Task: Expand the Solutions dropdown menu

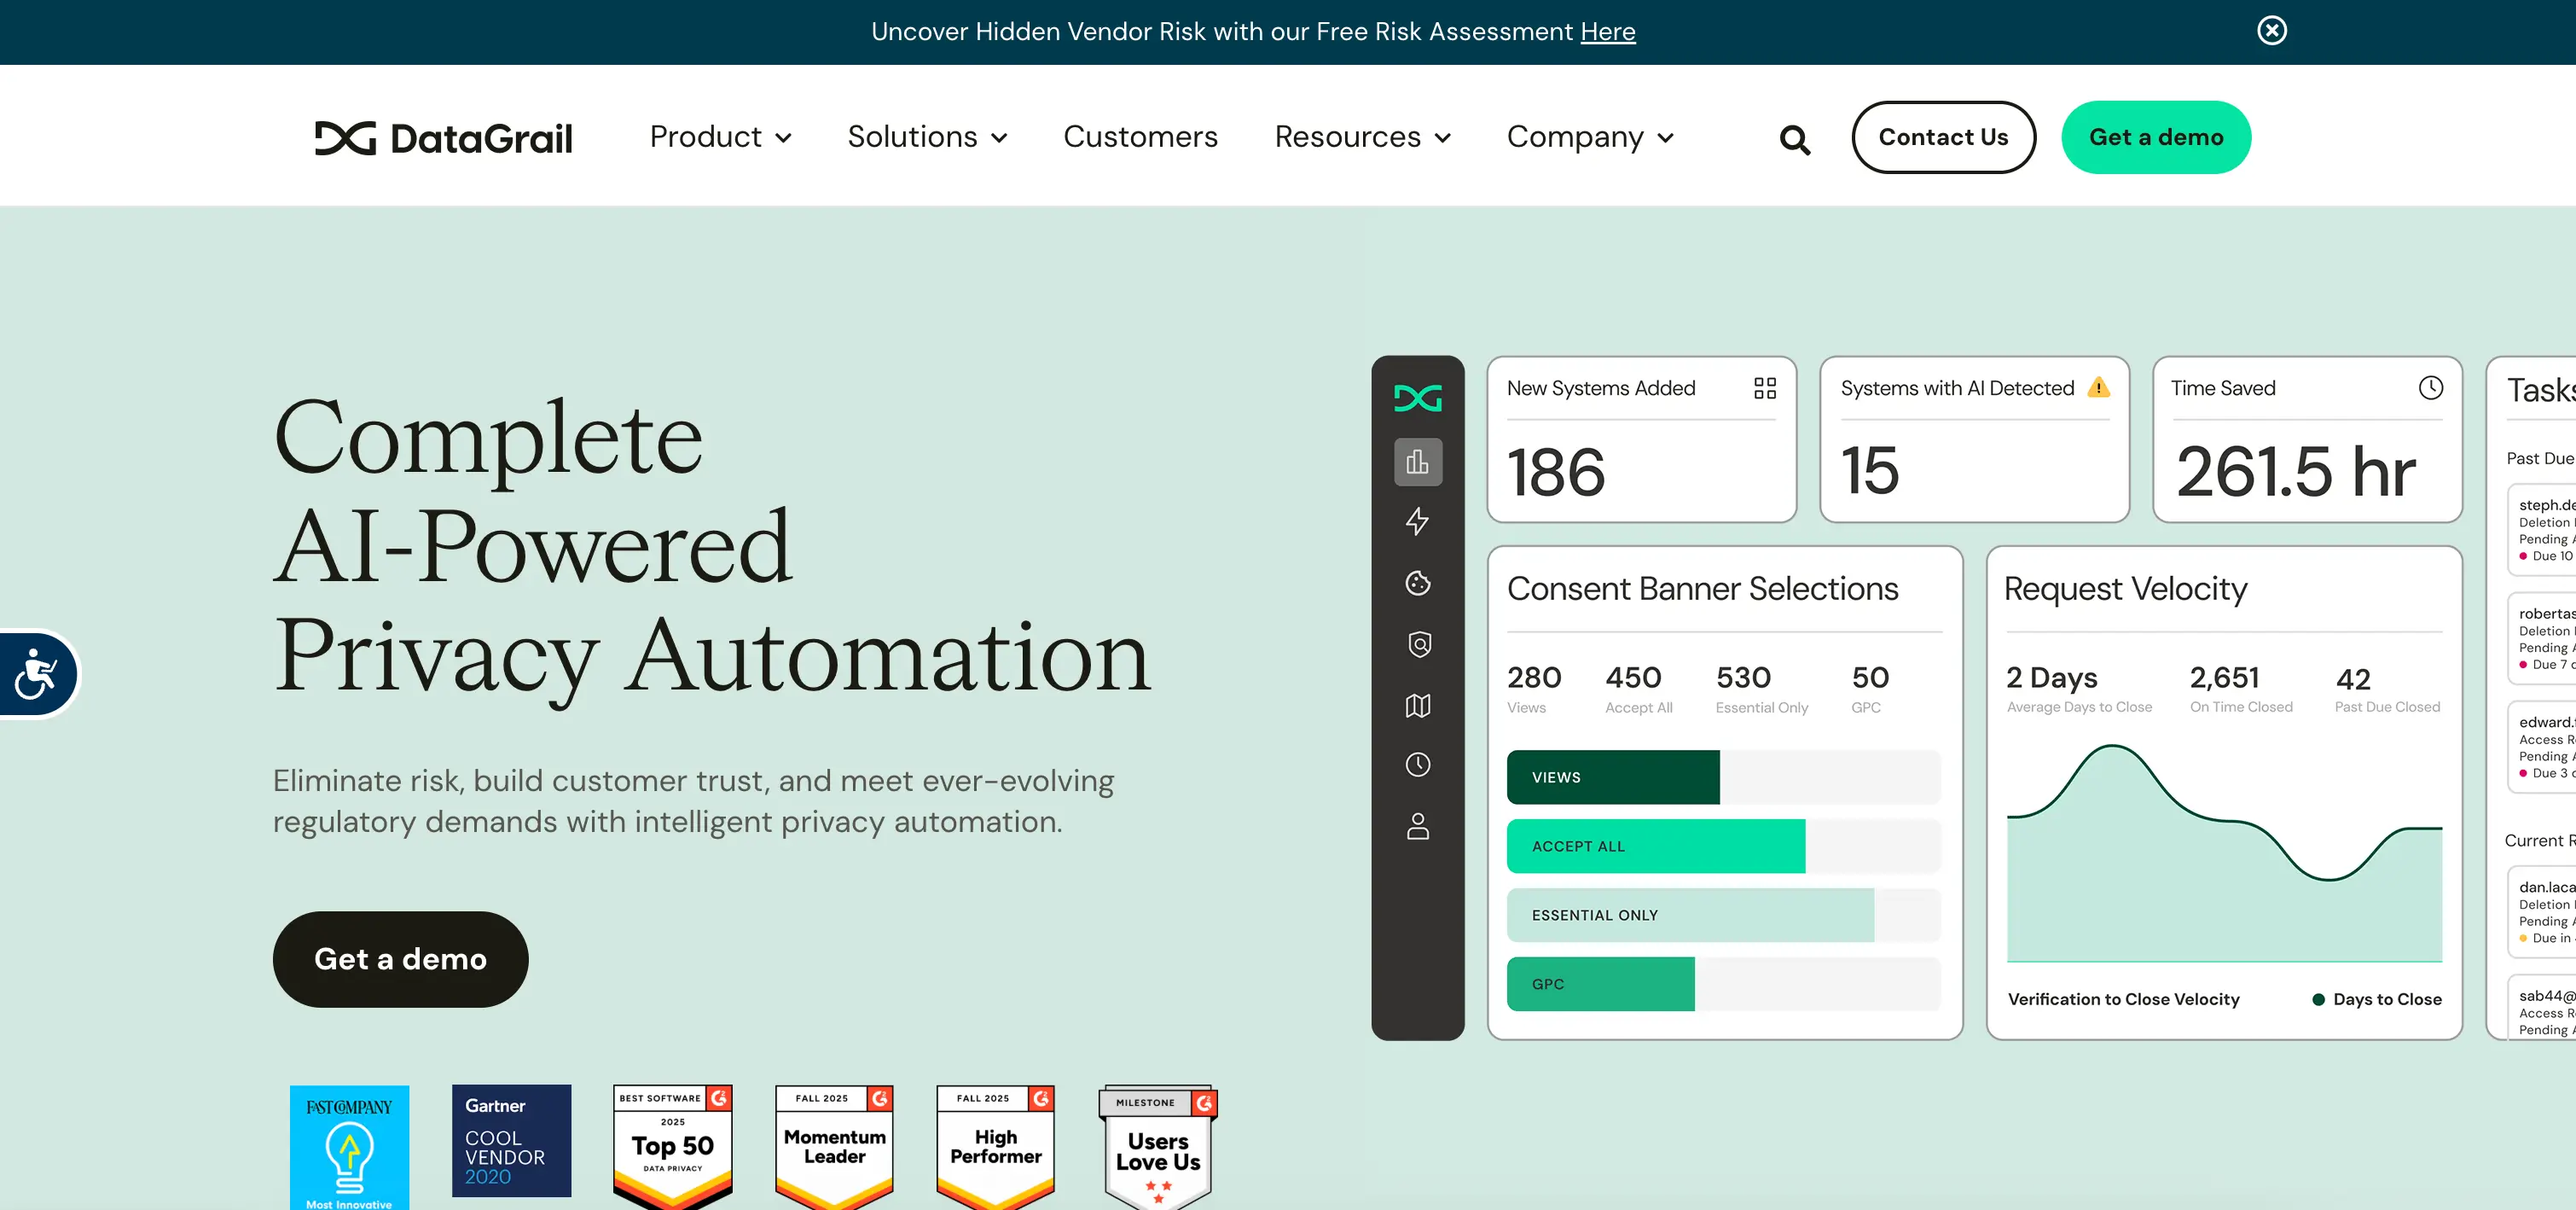Action: (x=927, y=137)
